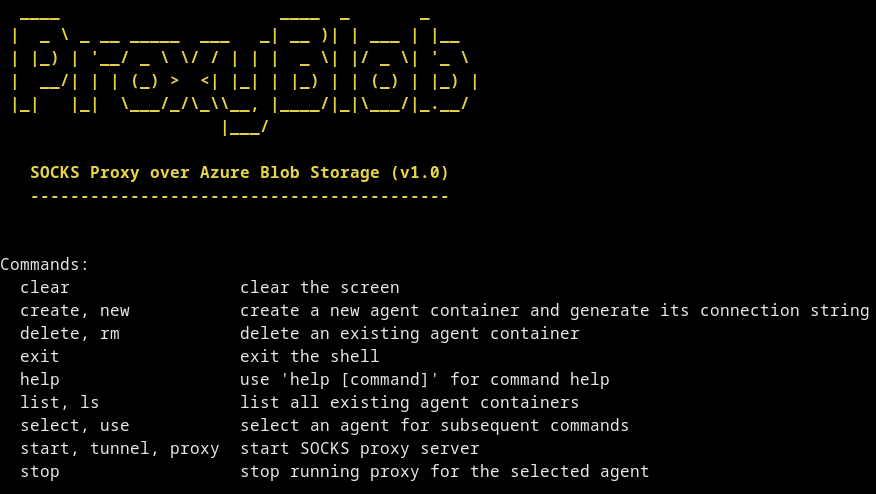Click the SOCKS Proxy over Azure Blob Storage title
The width and height of the screenshot is (876, 494).
(x=240, y=173)
